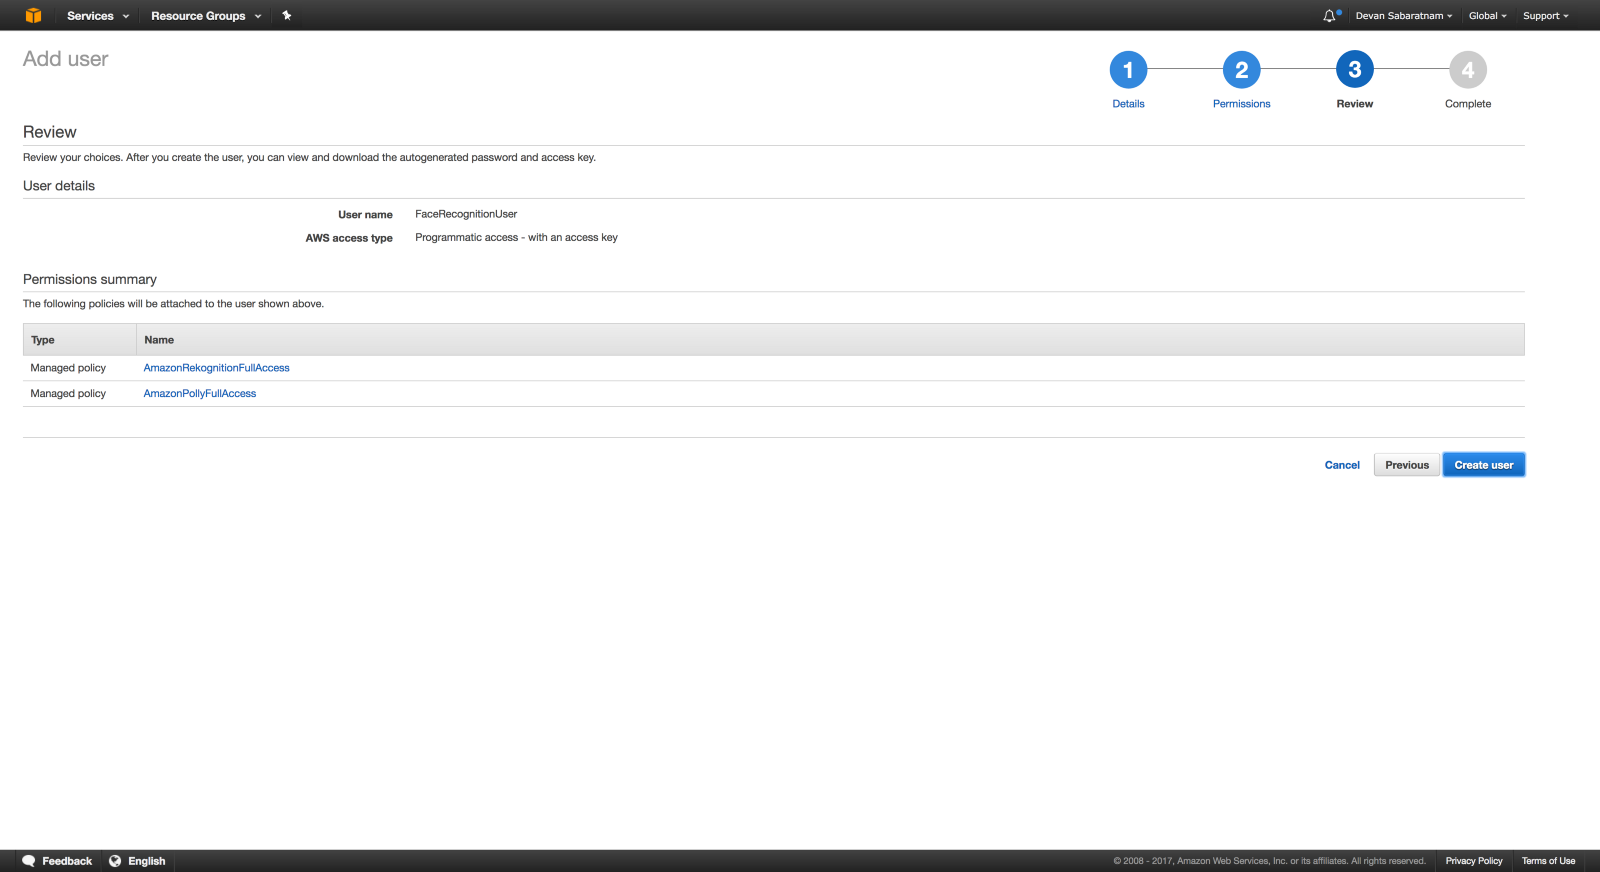Go to step 2 Permissions circle
1600x872 pixels.
click(1241, 70)
